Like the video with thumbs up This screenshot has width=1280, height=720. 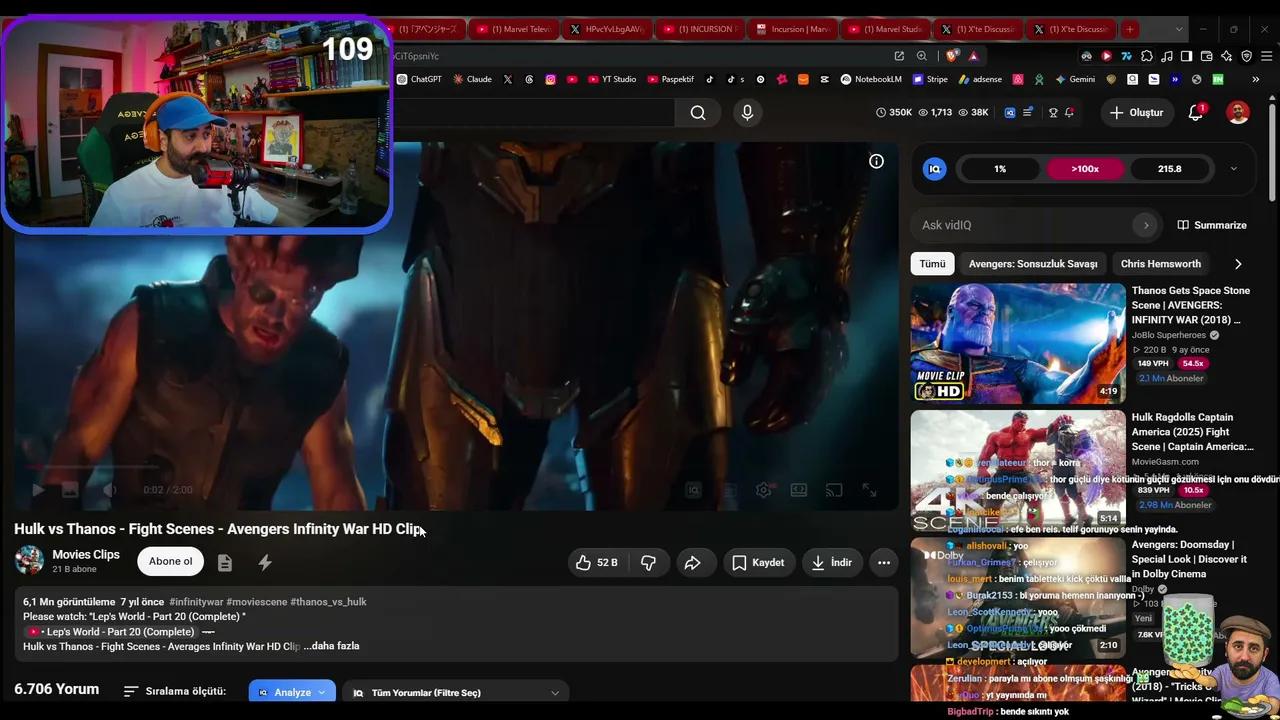pyautogui.click(x=596, y=563)
